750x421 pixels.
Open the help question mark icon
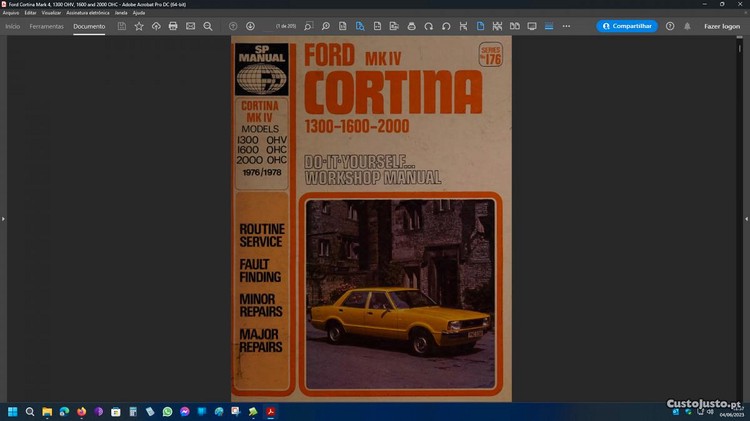click(x=670, y=26)
